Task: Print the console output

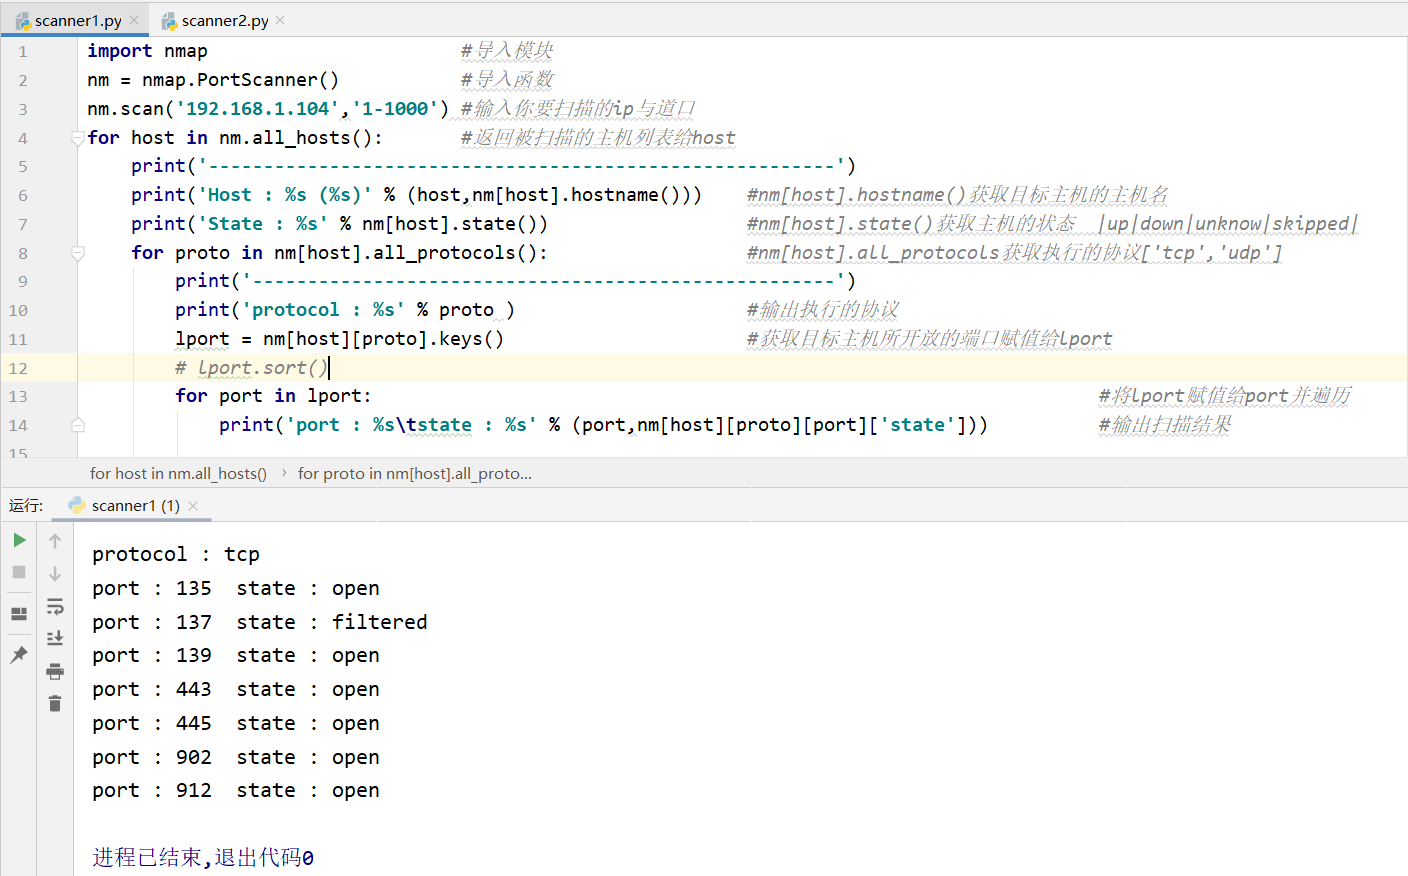Action: tap(55, 671)
